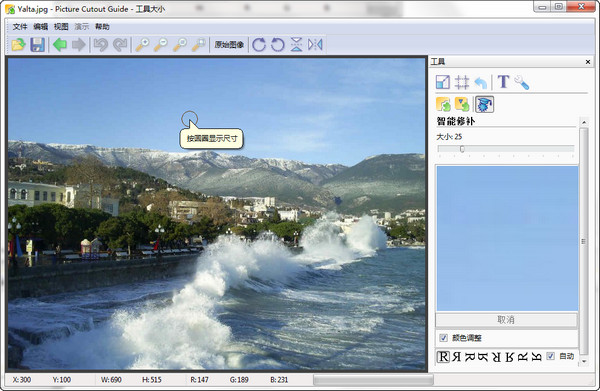Click the tools panel scroll down arrow
Image resolution: width=600 pixels, height=391 pixels.
(x=584, y=361)
